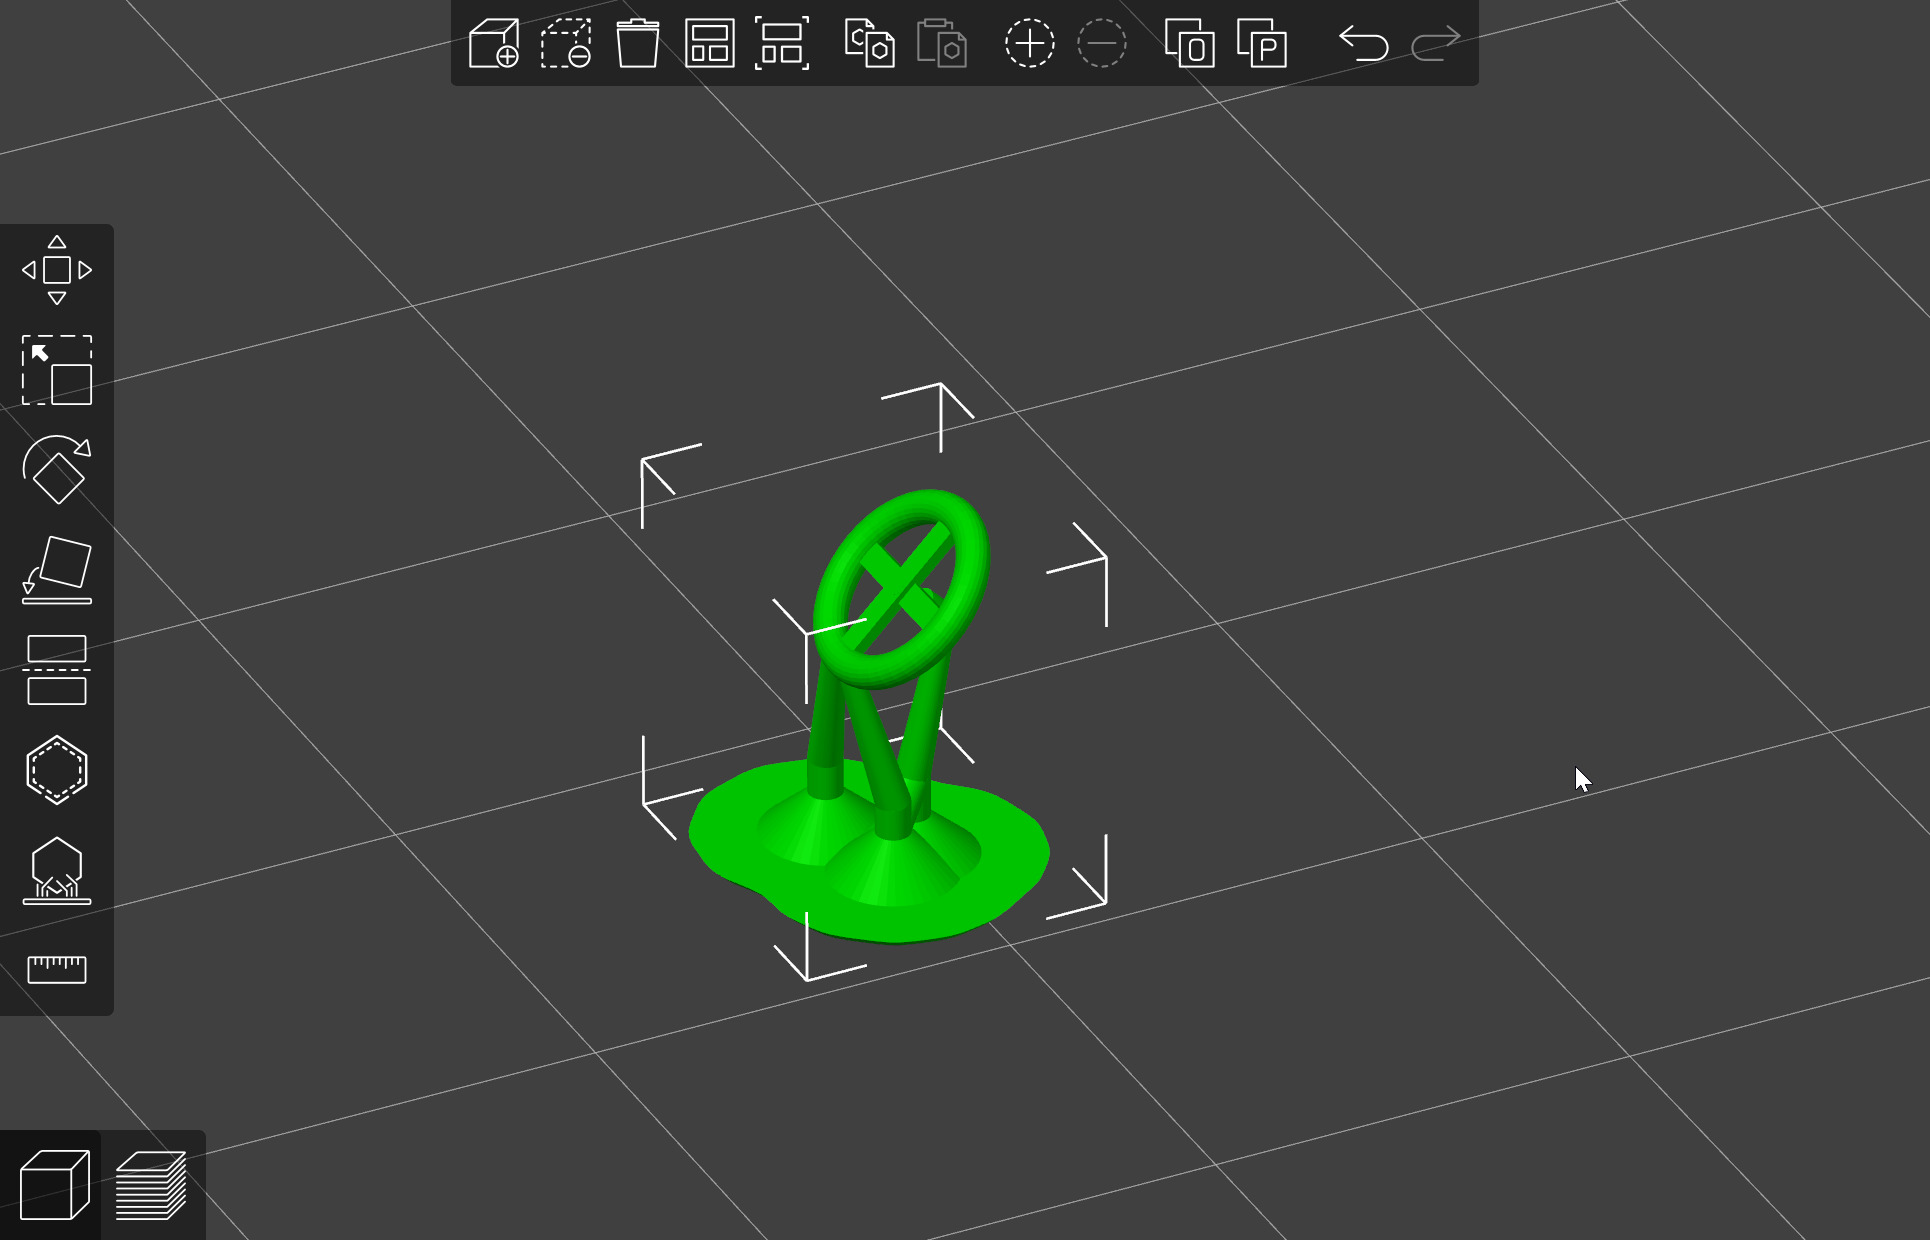Open the Cut tool
The image size is (1930, 1240).
[57, 670]
